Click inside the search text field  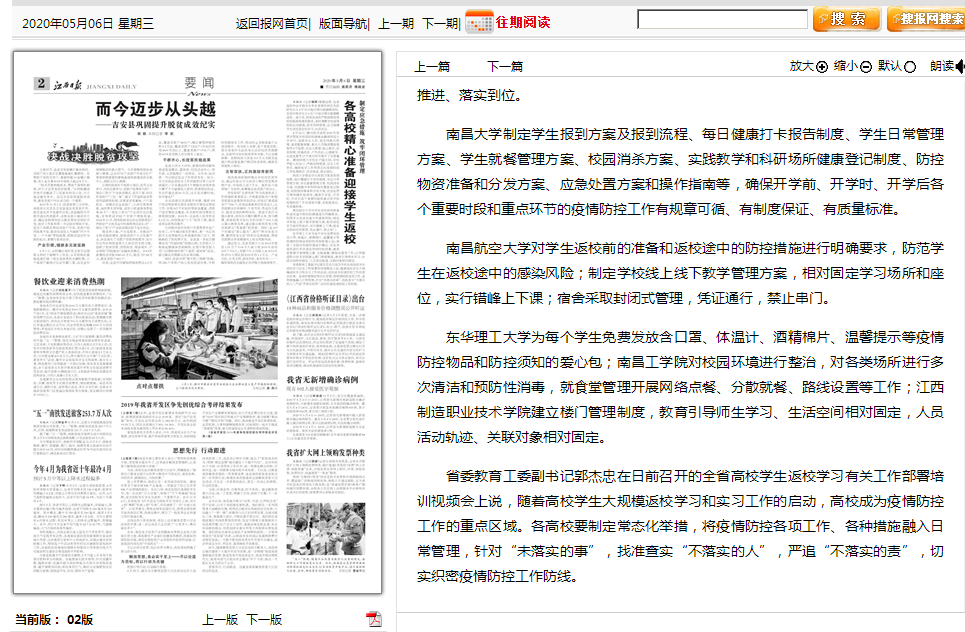pyautogui.click(x=722, y=20)
